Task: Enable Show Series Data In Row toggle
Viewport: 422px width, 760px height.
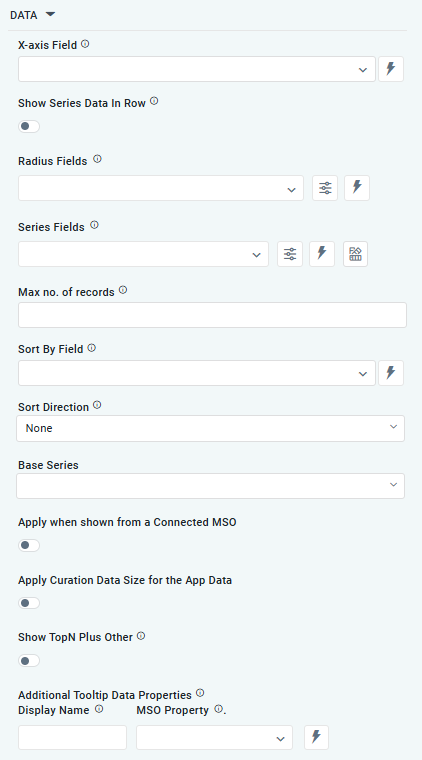Action: click(x=29, y=127)
